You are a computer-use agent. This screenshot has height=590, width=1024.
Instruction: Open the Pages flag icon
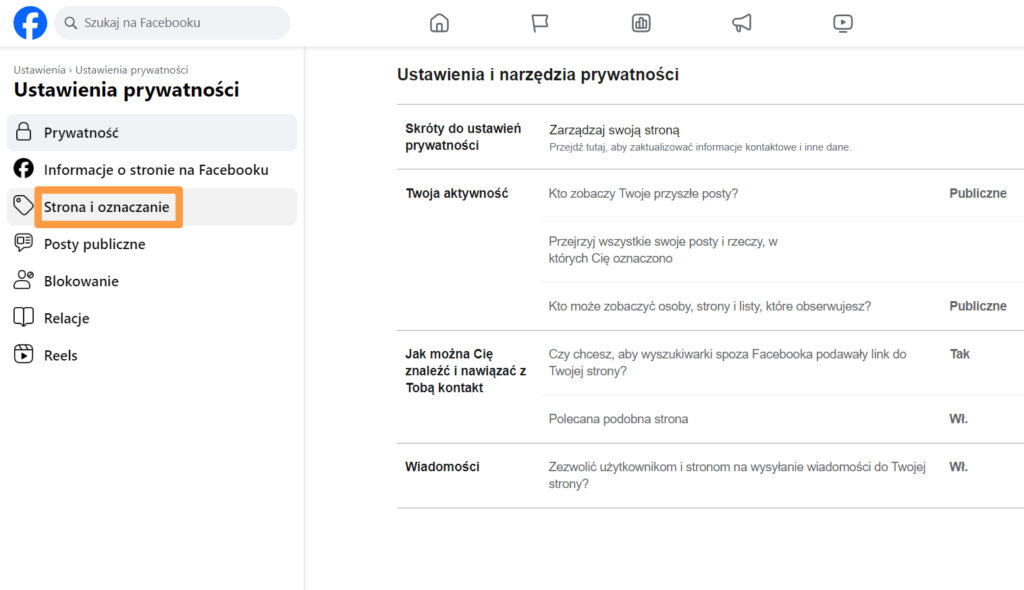pos(540,23)
